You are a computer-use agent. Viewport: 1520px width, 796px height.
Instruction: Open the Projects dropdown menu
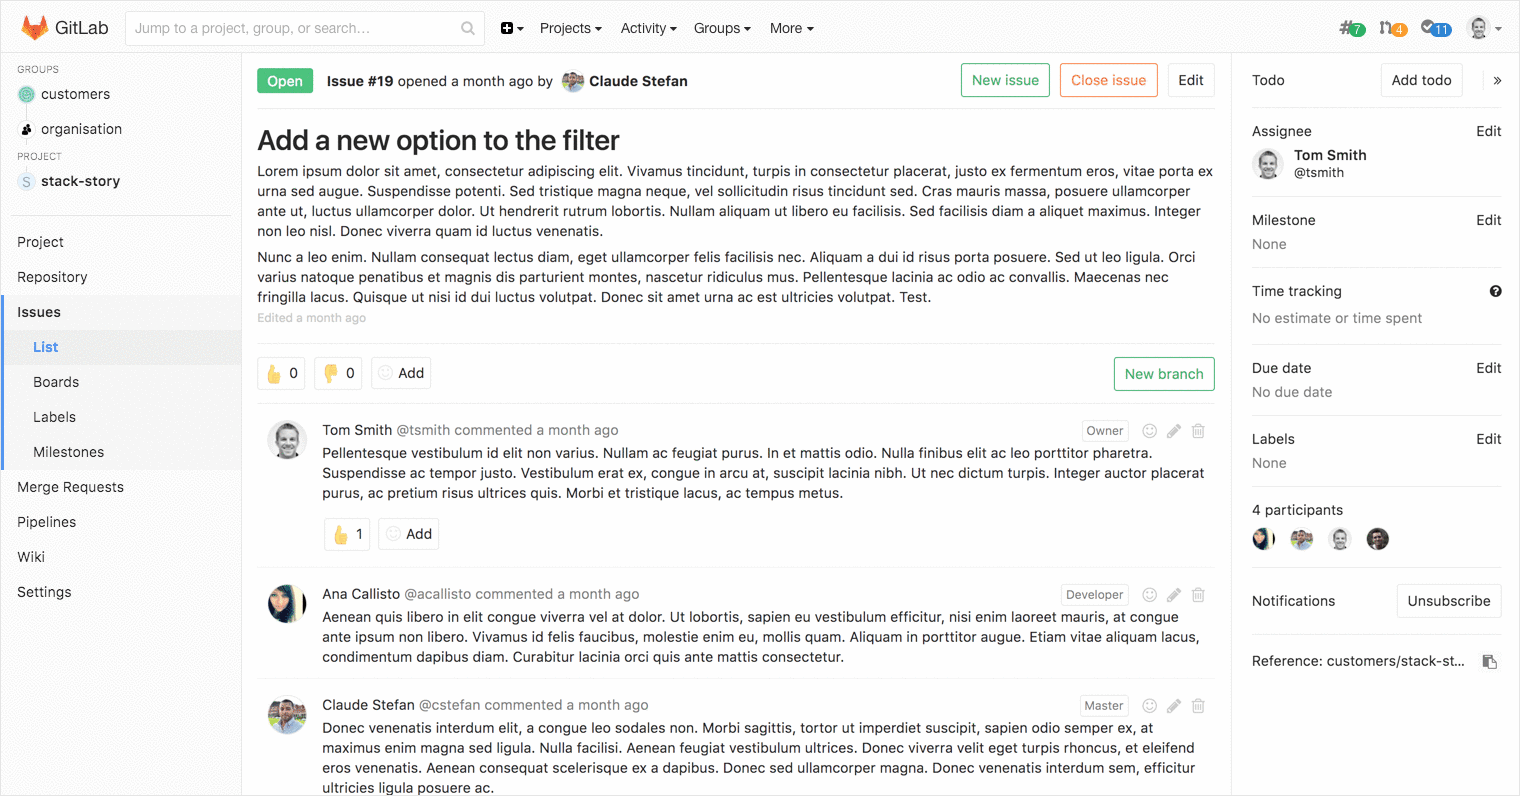[x=570, y=28]
